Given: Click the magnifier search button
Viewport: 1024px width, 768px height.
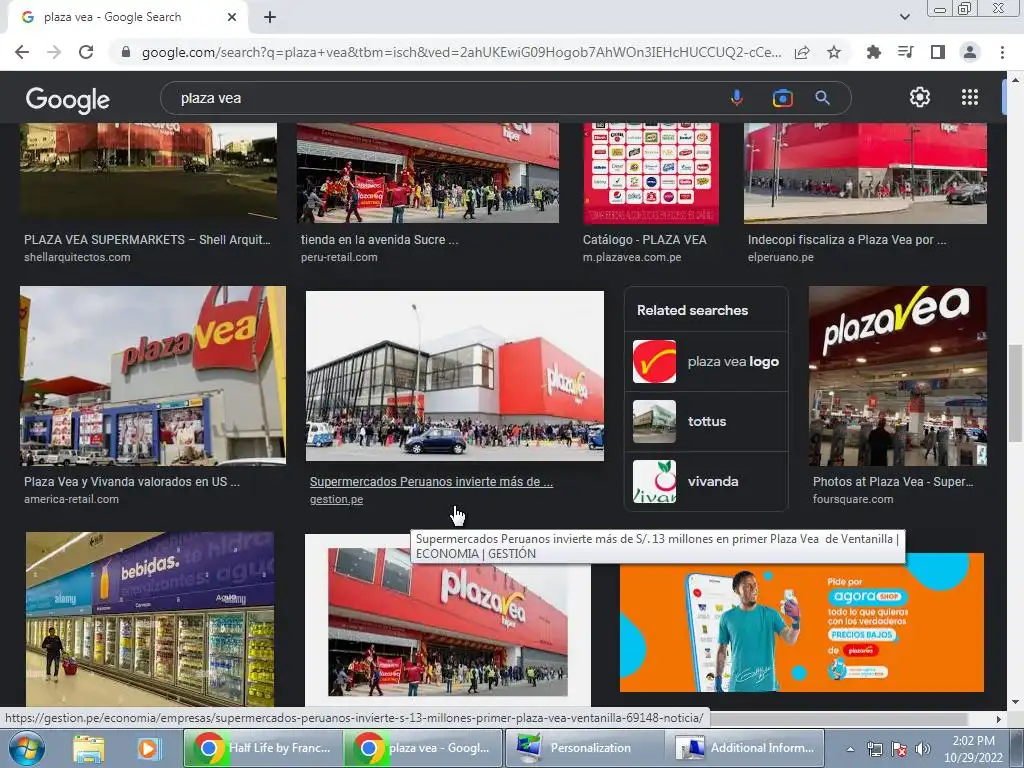Looking at the screenshot, I should pyautogui.click(x=823, y=98).
